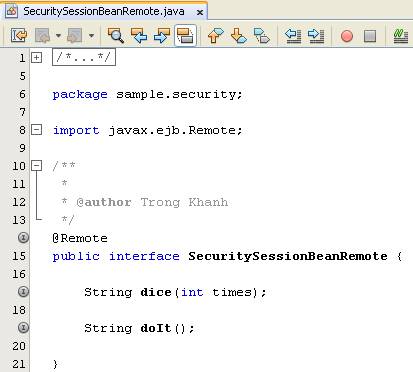Collapse the import block at line 8
413x372 pixels.
(x=36, y=130)
